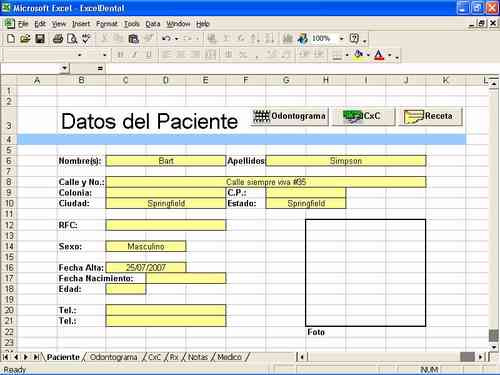
Task: Click the empty Edad field
Action: coord(126,289)
